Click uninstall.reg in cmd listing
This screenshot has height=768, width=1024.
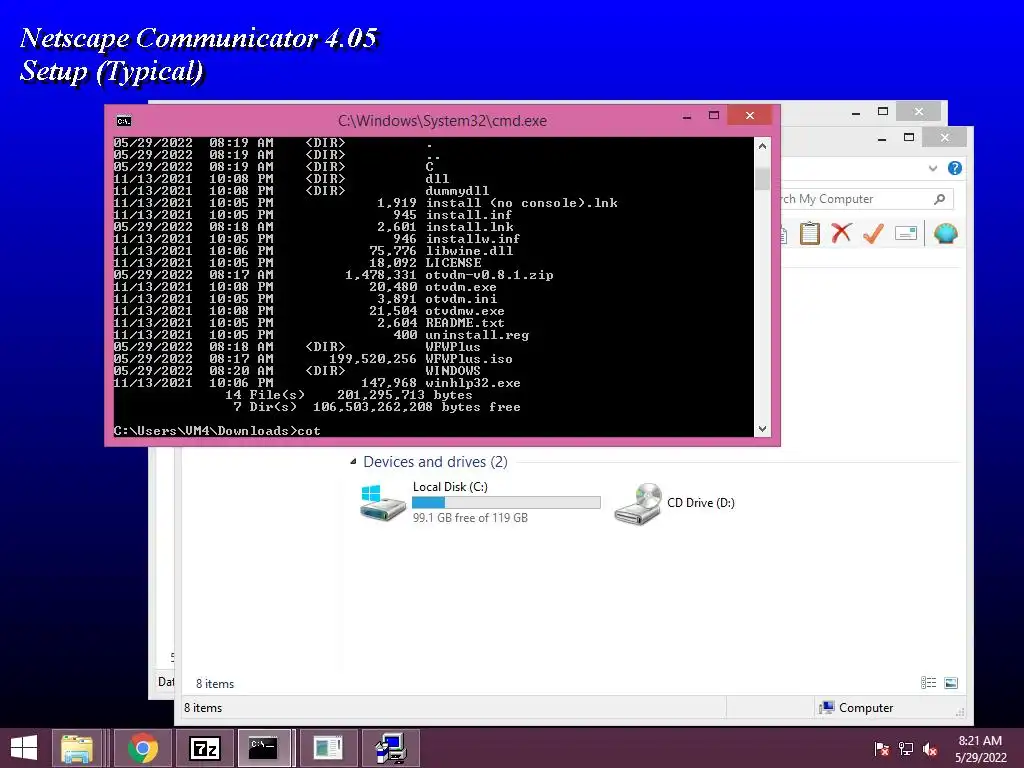point(477,335)
